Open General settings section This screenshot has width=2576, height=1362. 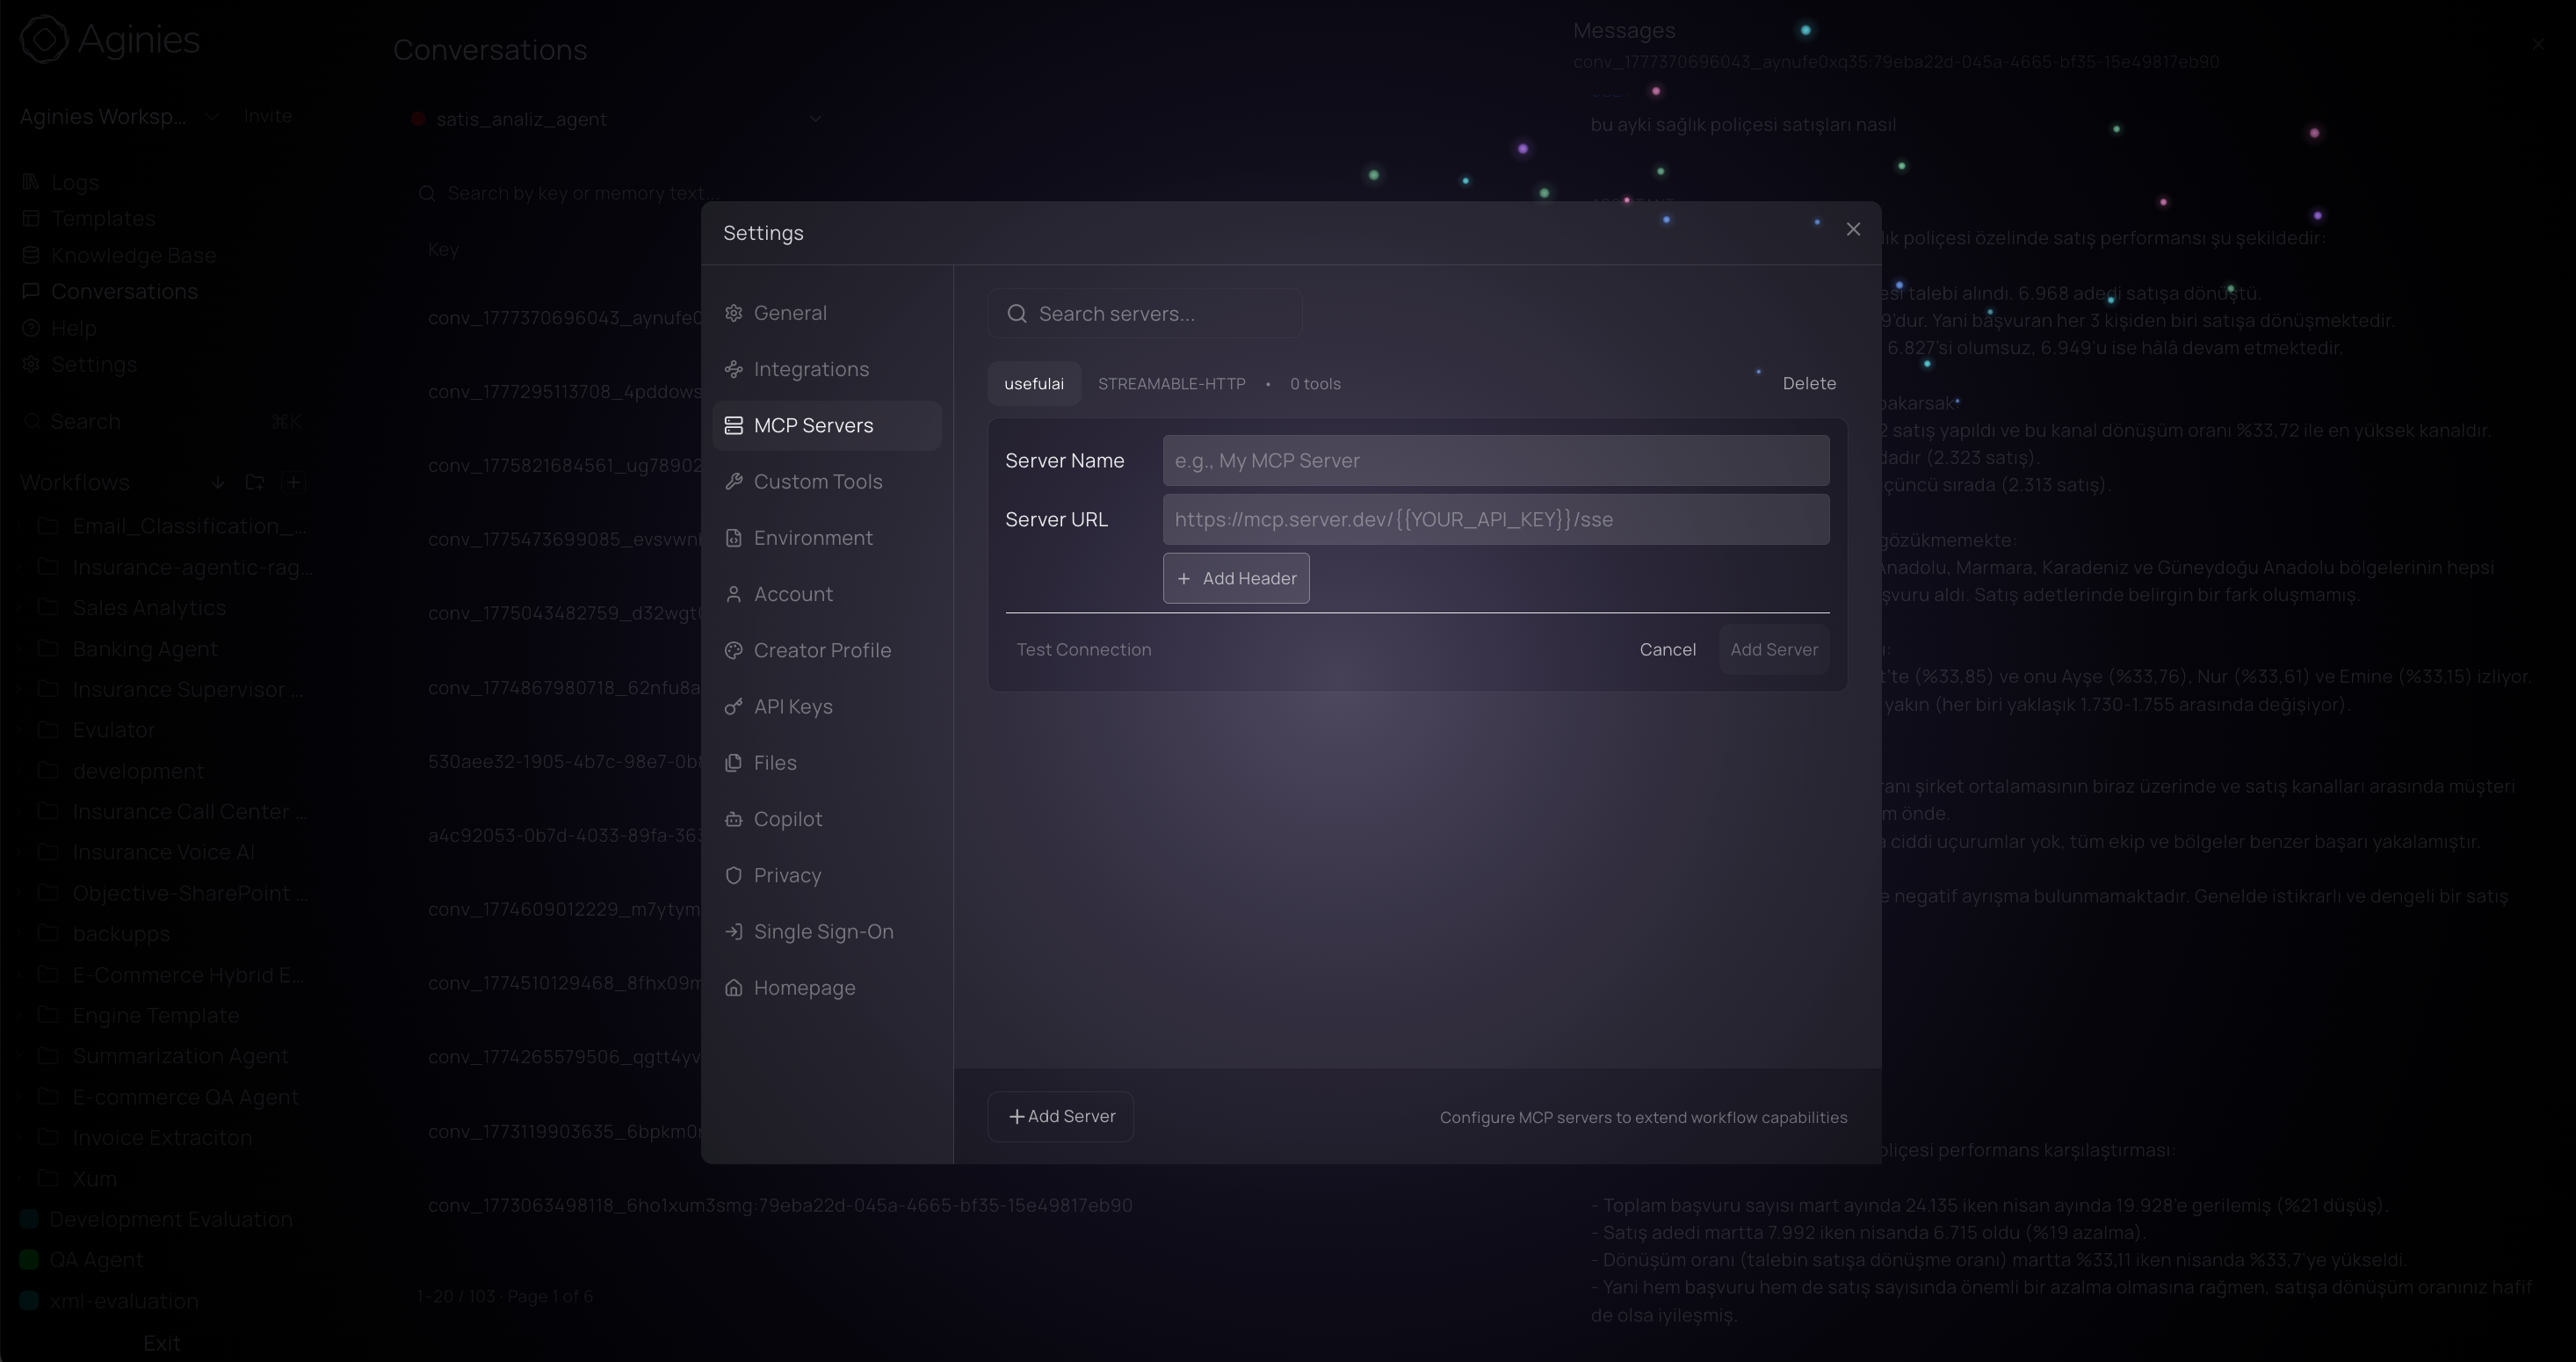pyautogui.click(x=826, y=313)
